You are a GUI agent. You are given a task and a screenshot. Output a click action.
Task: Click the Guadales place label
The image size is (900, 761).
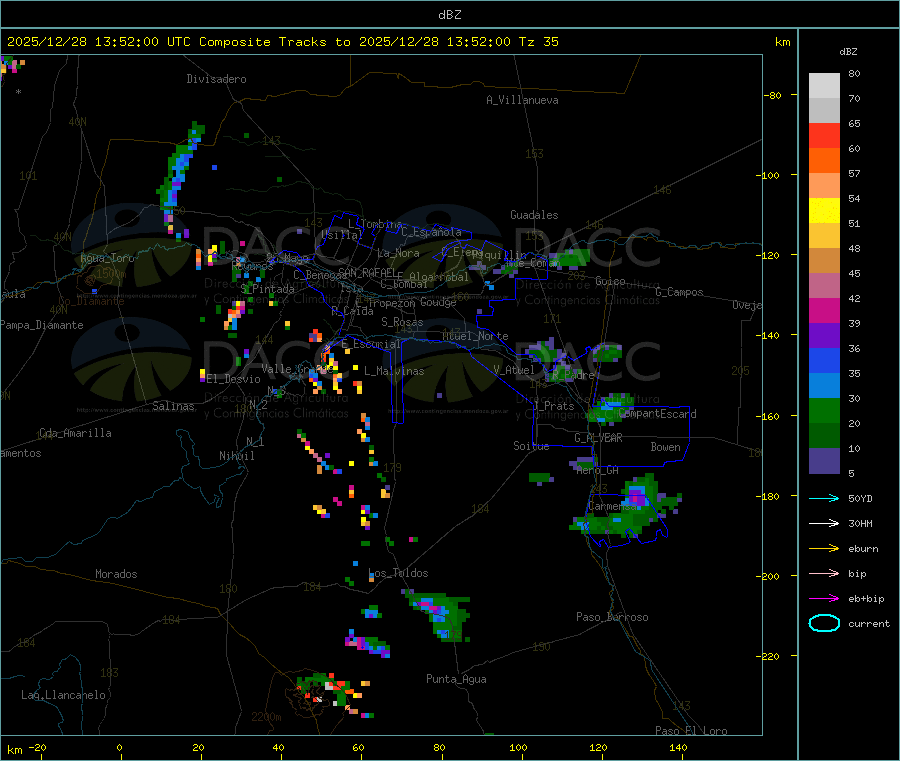[x=534, y=215]
